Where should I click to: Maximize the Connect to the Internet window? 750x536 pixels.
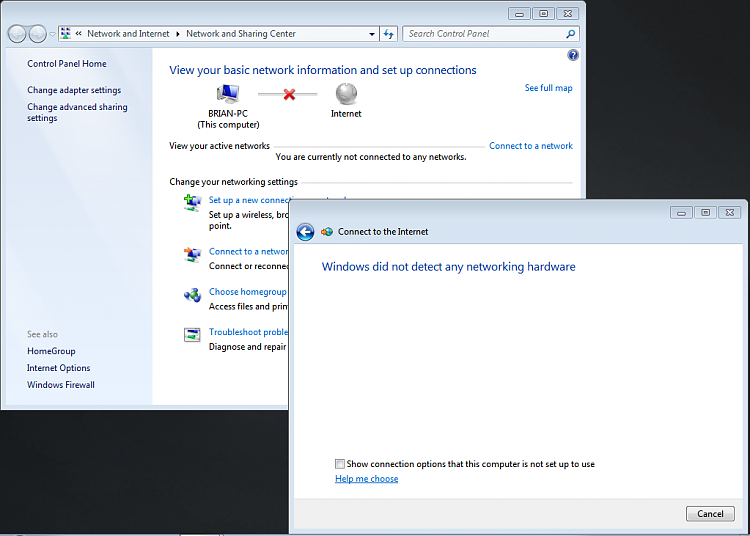(x=705, y=213)
